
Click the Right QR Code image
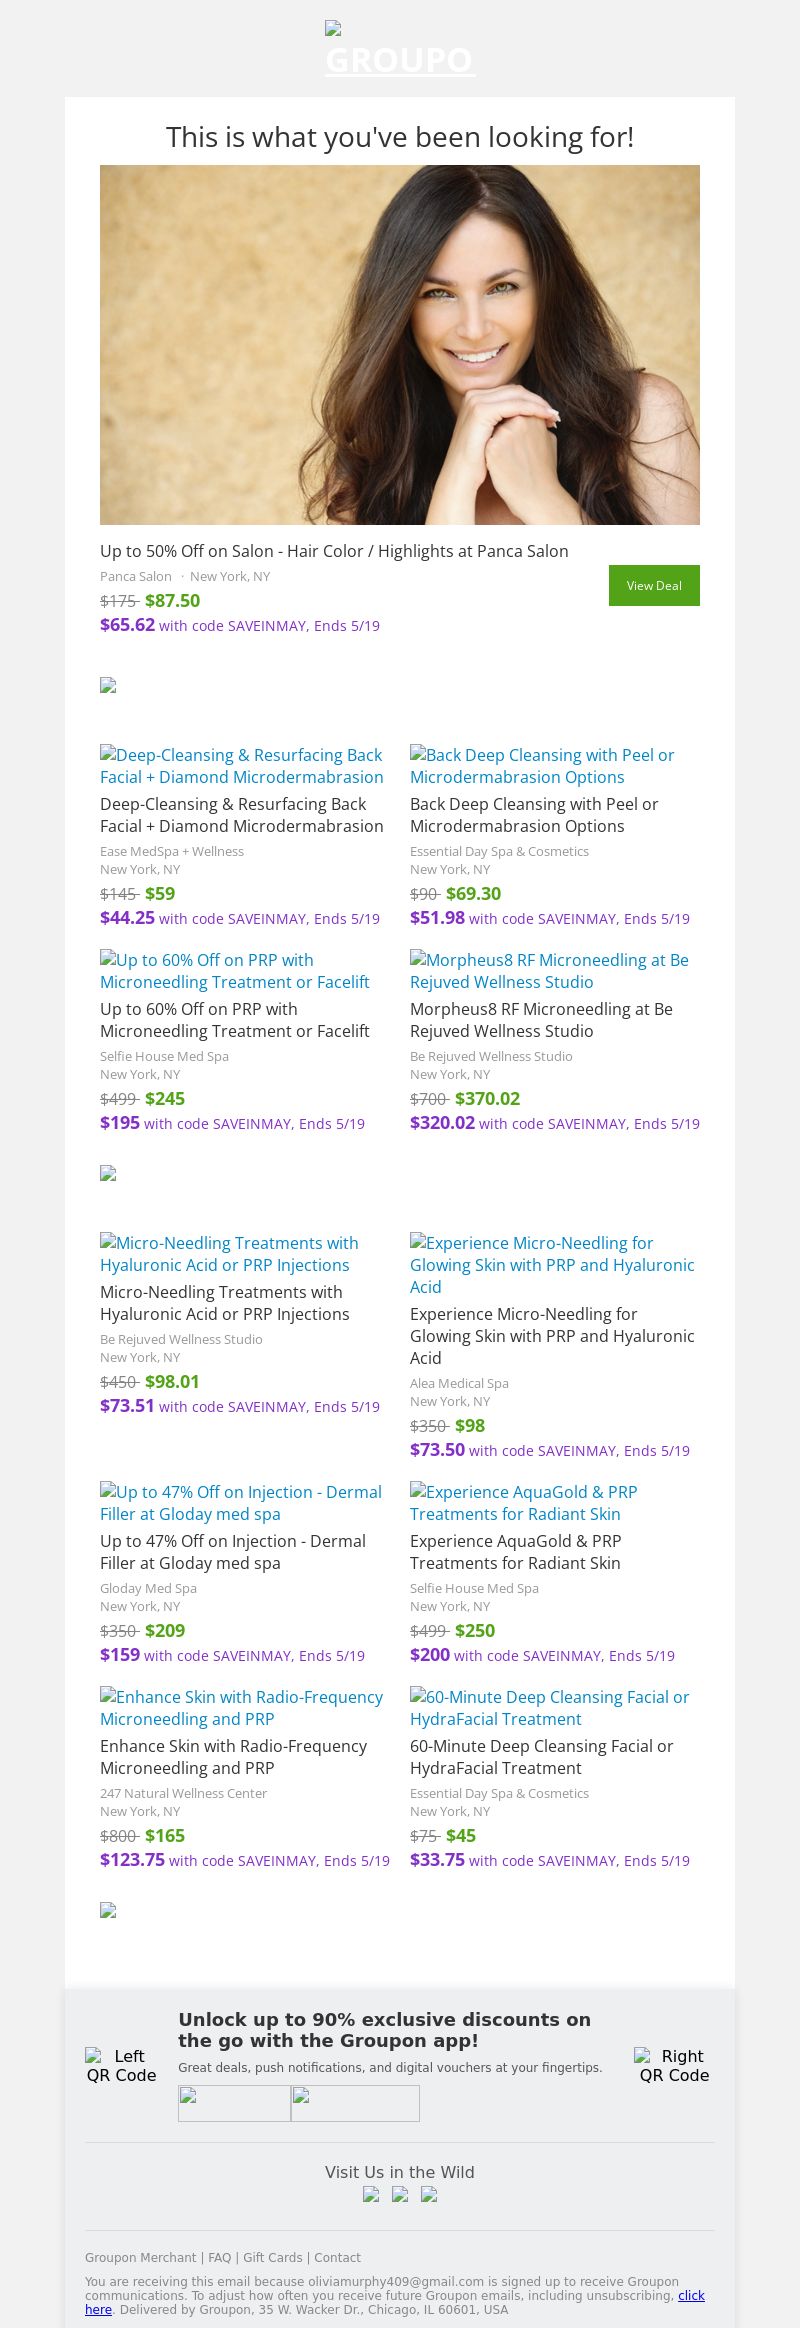(674, 2065)
